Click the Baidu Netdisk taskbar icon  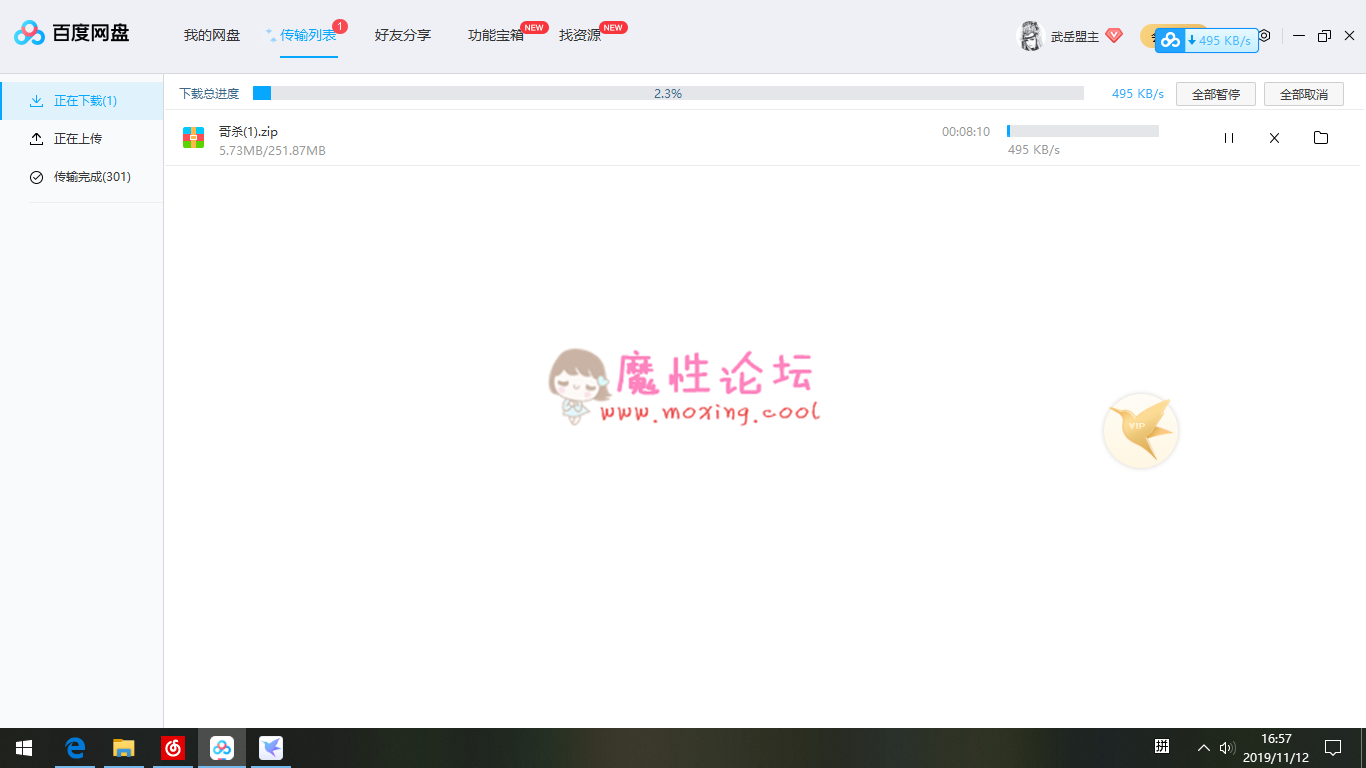point(222,748)
